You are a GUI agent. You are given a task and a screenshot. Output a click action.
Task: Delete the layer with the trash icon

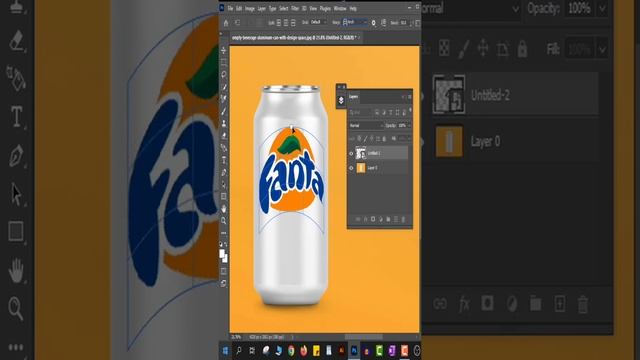pos(403,219)
